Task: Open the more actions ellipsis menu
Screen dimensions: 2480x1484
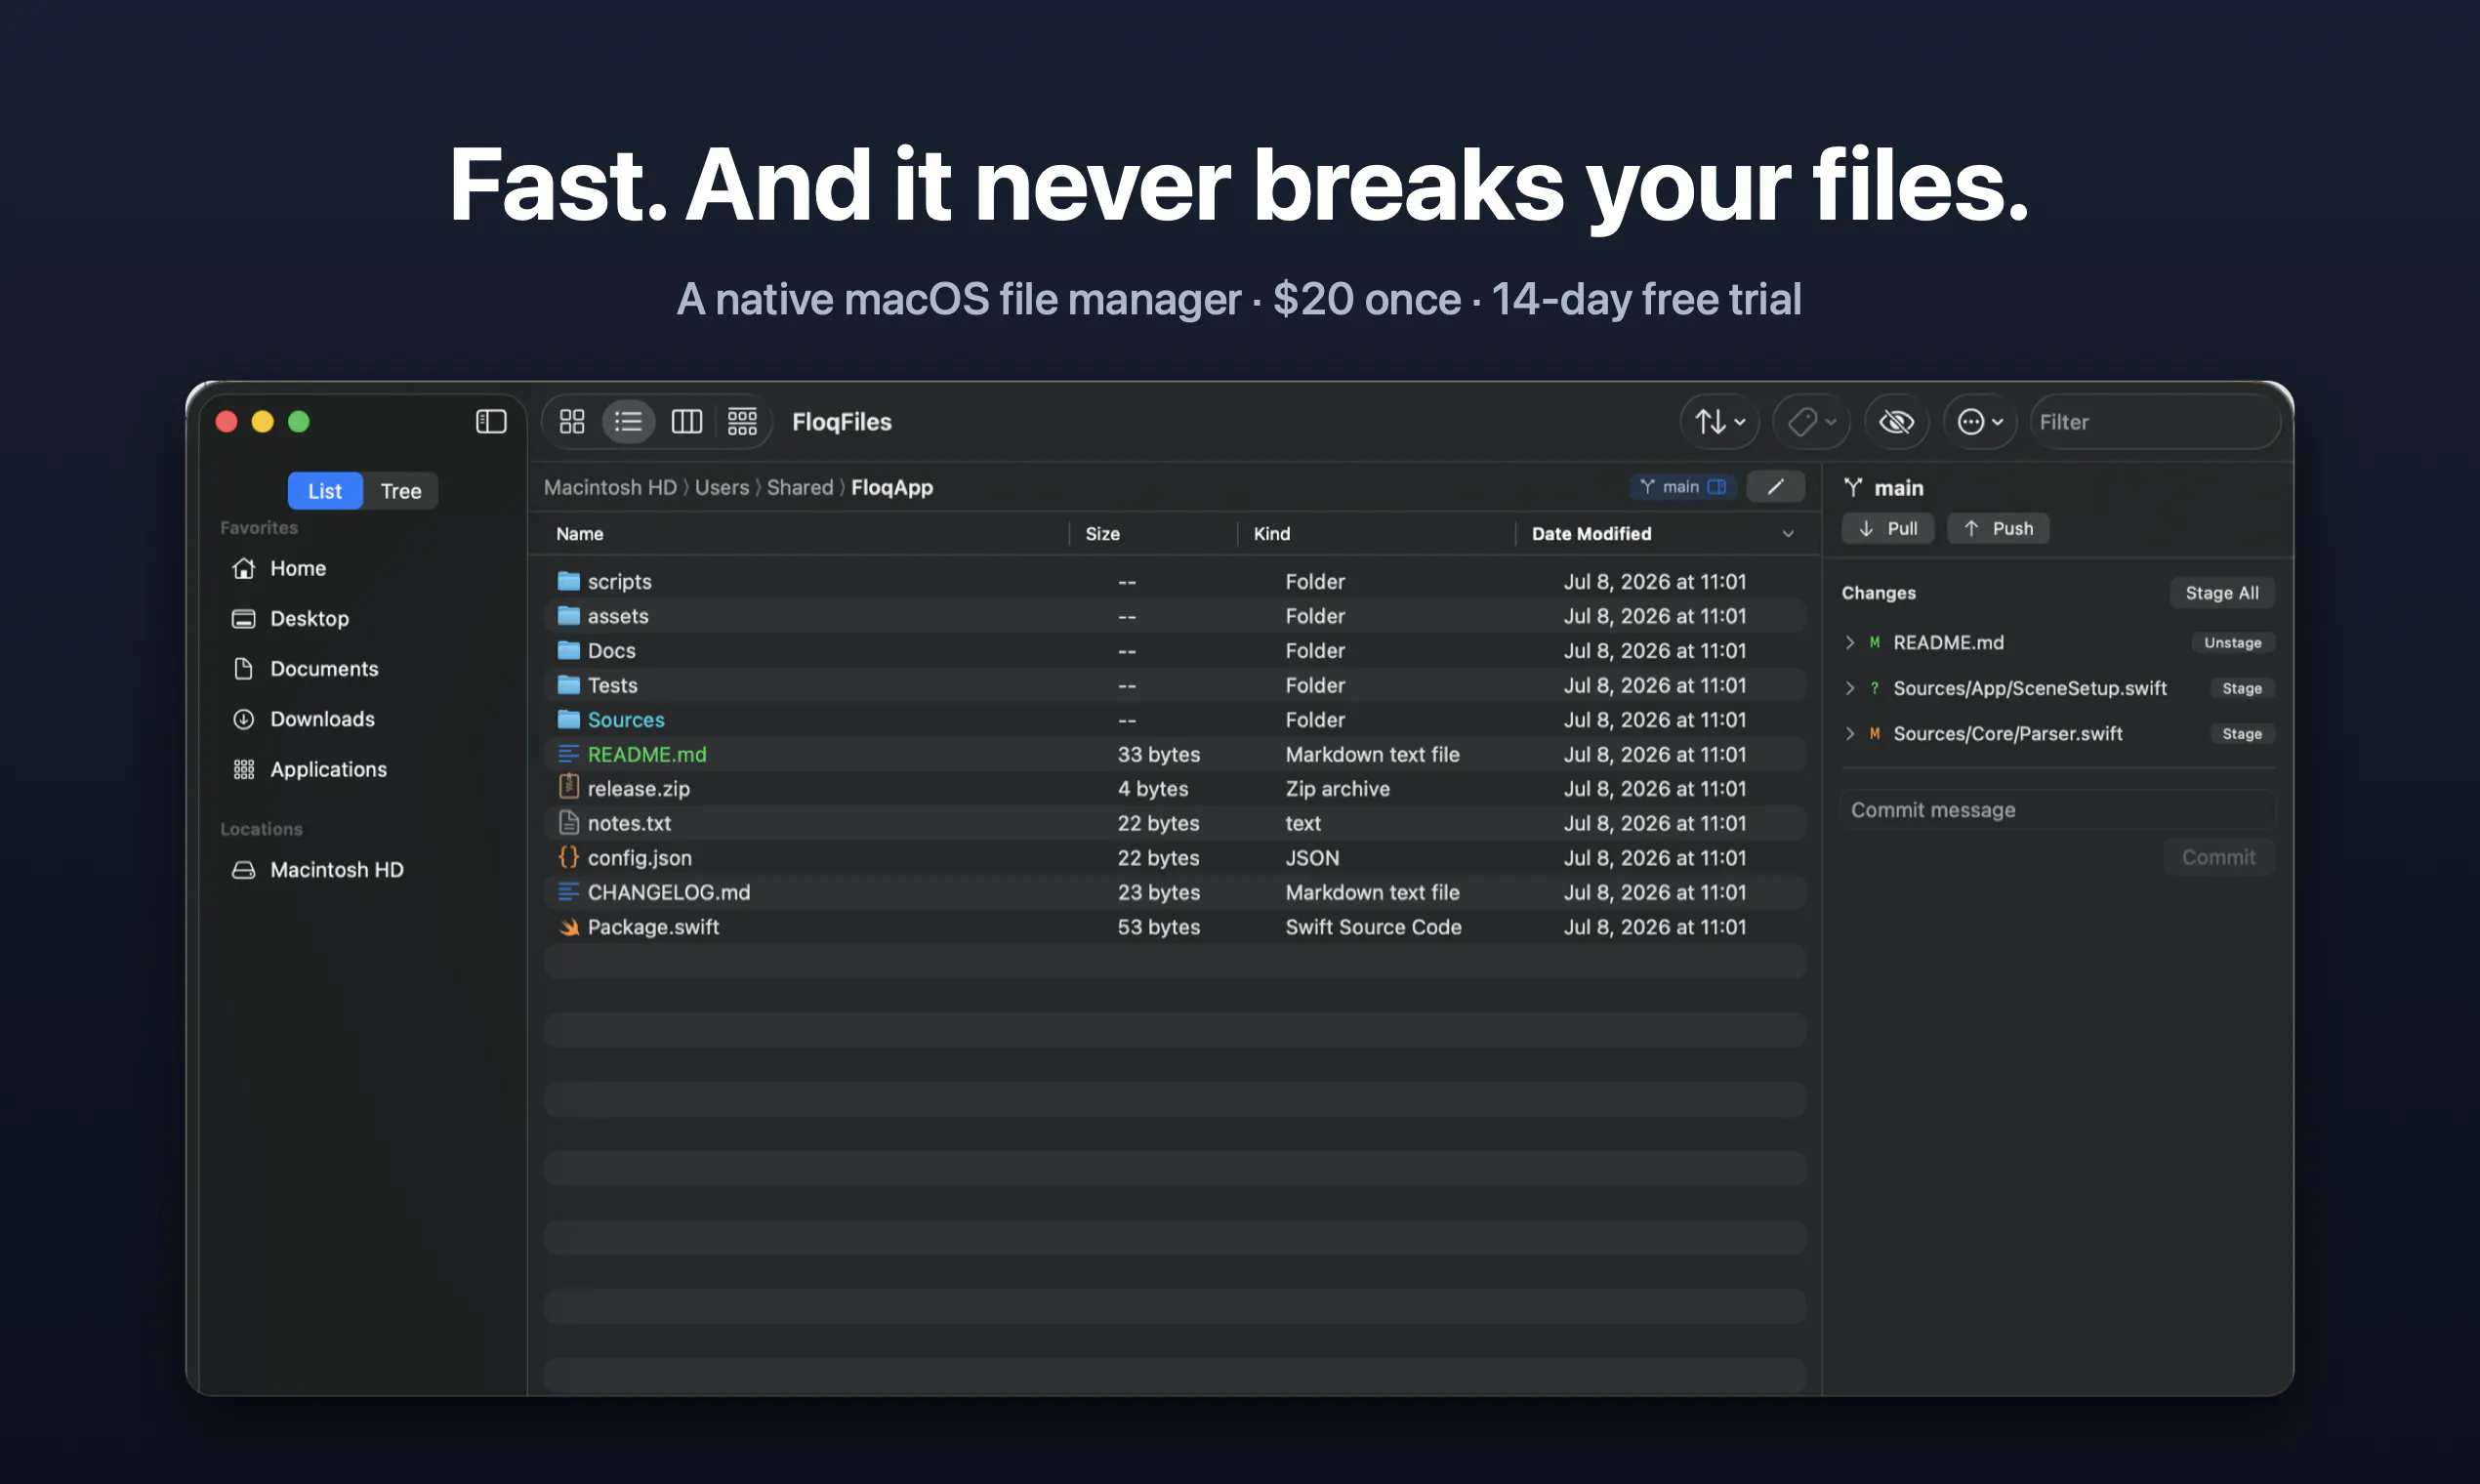Action: [1980, 422]
